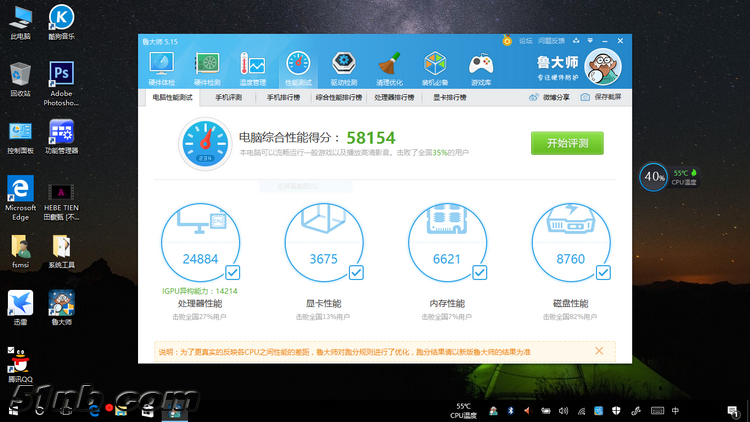
Task: Toggle the 内存性能 test checkbox
Action: 479,272
